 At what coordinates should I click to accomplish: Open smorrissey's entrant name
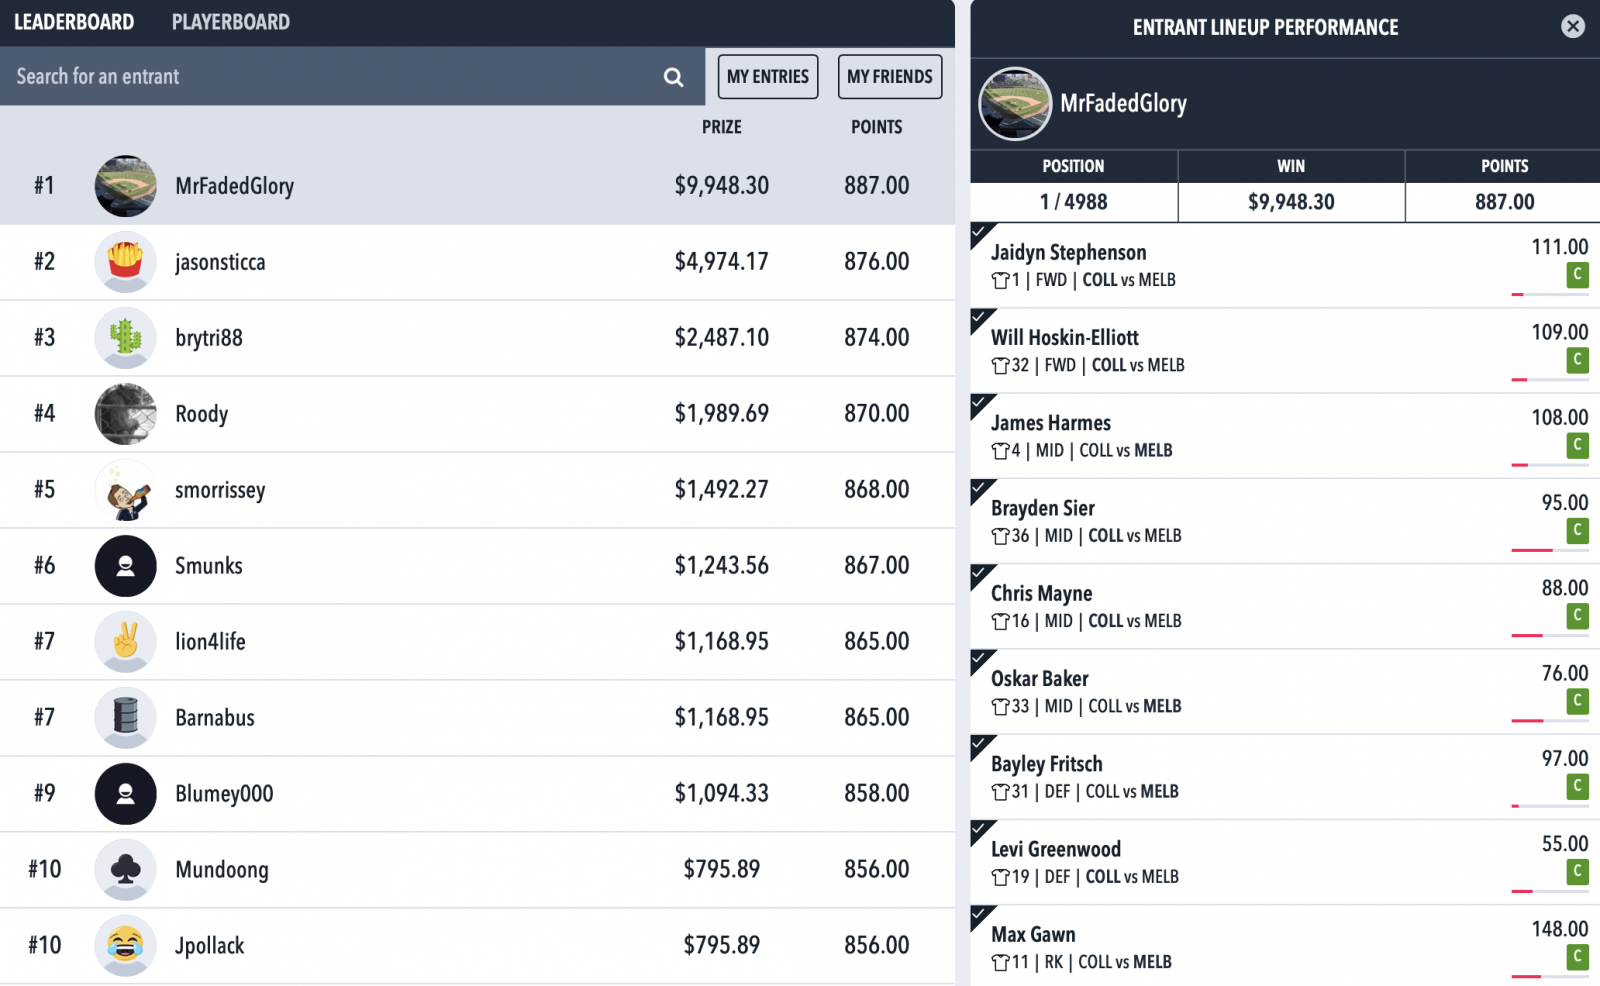tap(220, 490)
